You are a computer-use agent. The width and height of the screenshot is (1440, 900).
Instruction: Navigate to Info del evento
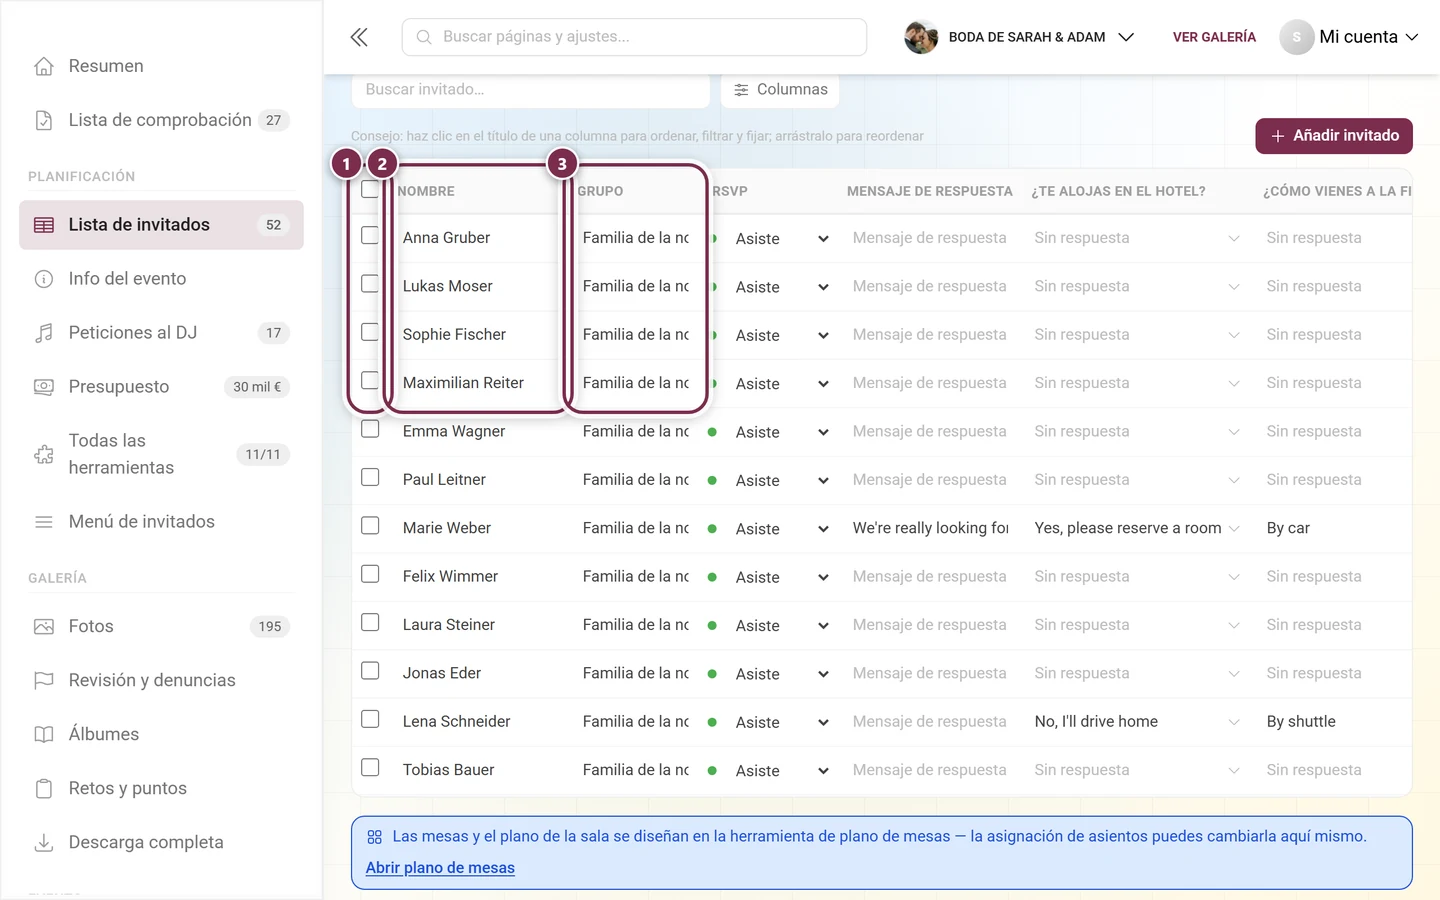(x=161, y=279)
